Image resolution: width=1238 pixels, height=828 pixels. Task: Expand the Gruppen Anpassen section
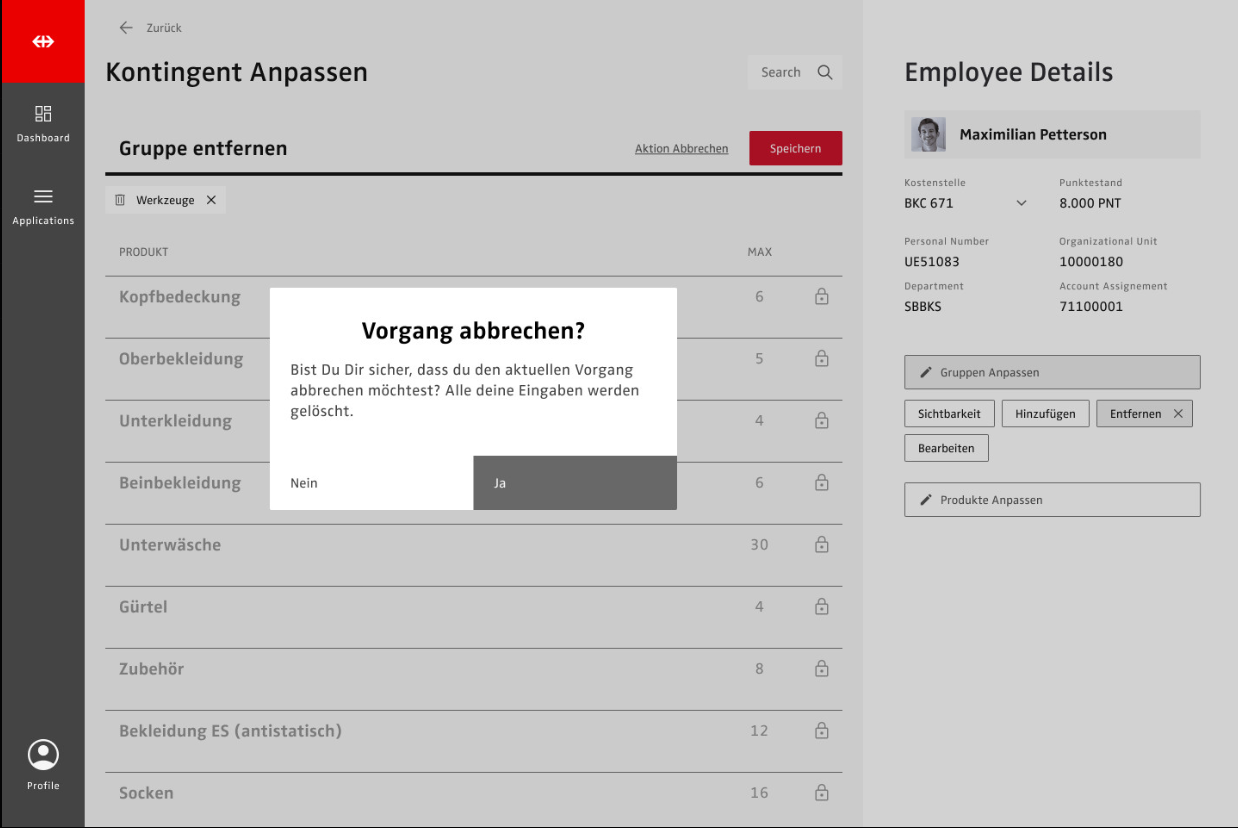click(x=1052, y=372)
